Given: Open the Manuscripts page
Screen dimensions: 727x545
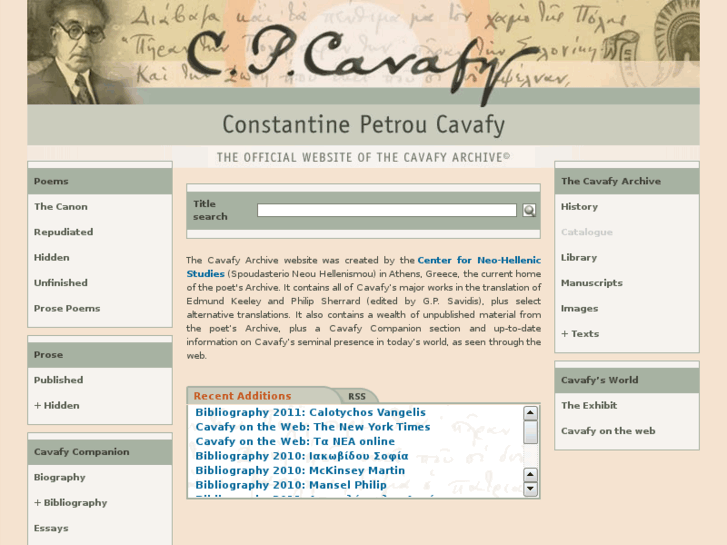Looking at the screenshot, I should tap(592, 283).
